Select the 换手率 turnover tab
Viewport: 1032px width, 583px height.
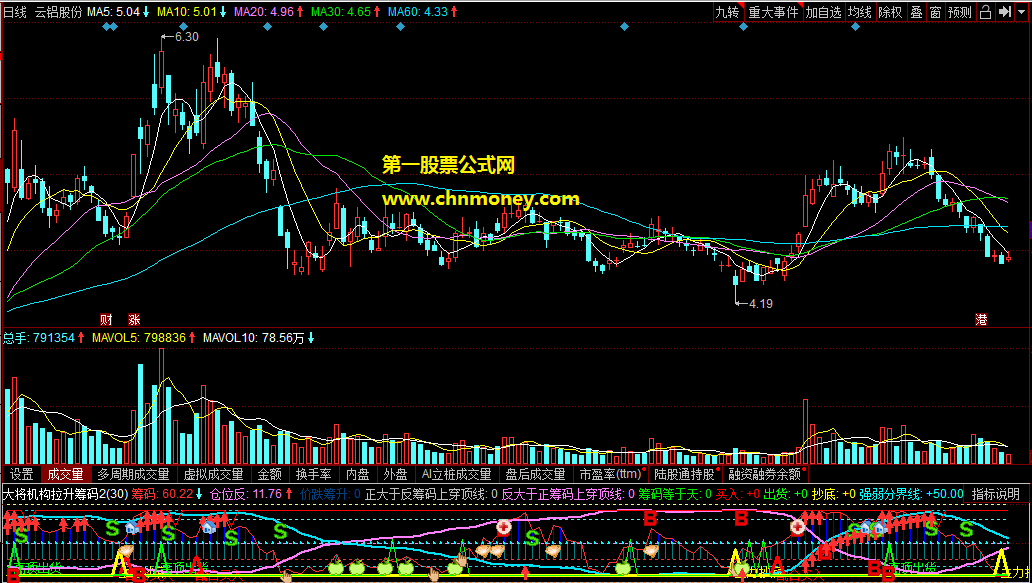[x=313, y=474]
